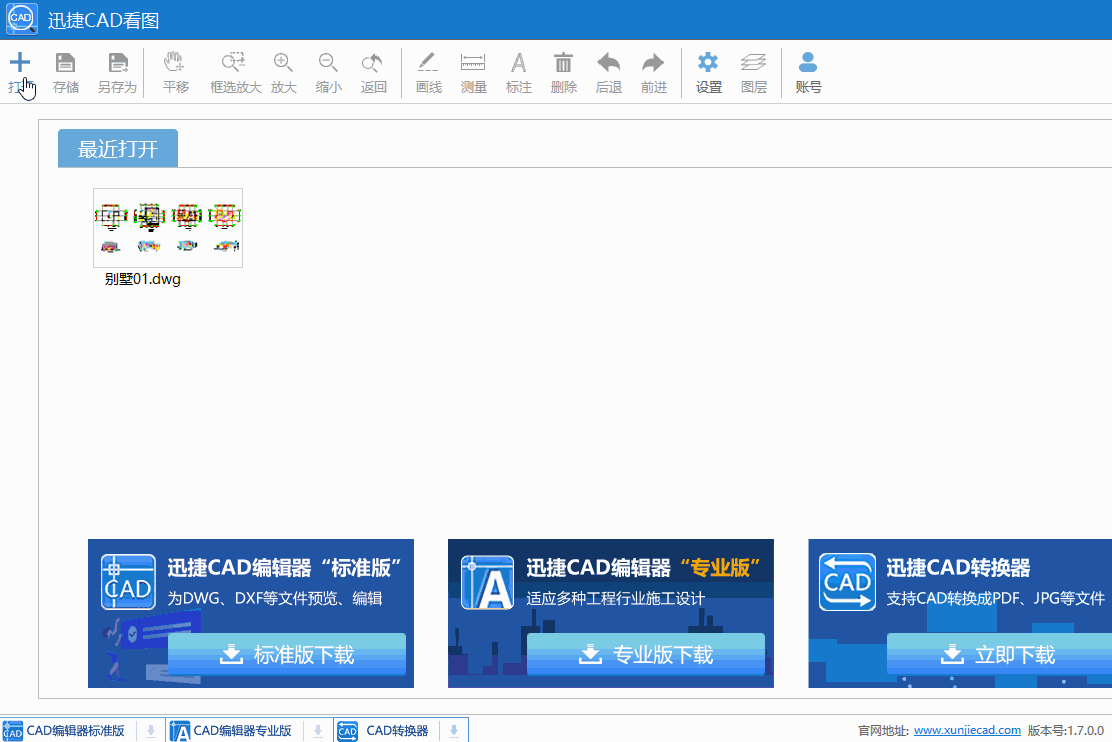Click the 迅捷CAD编辑器“标准版” banner title

284,567
